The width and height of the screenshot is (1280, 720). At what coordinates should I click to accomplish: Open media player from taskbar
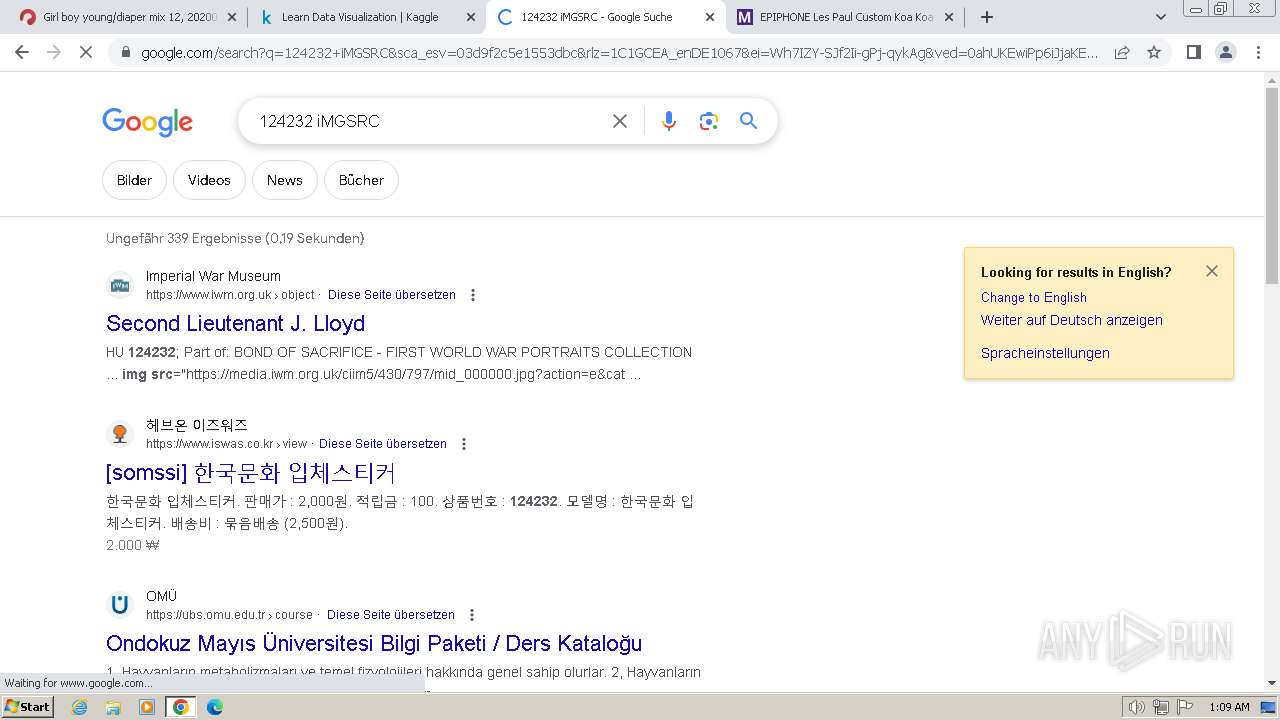(147, 707)
